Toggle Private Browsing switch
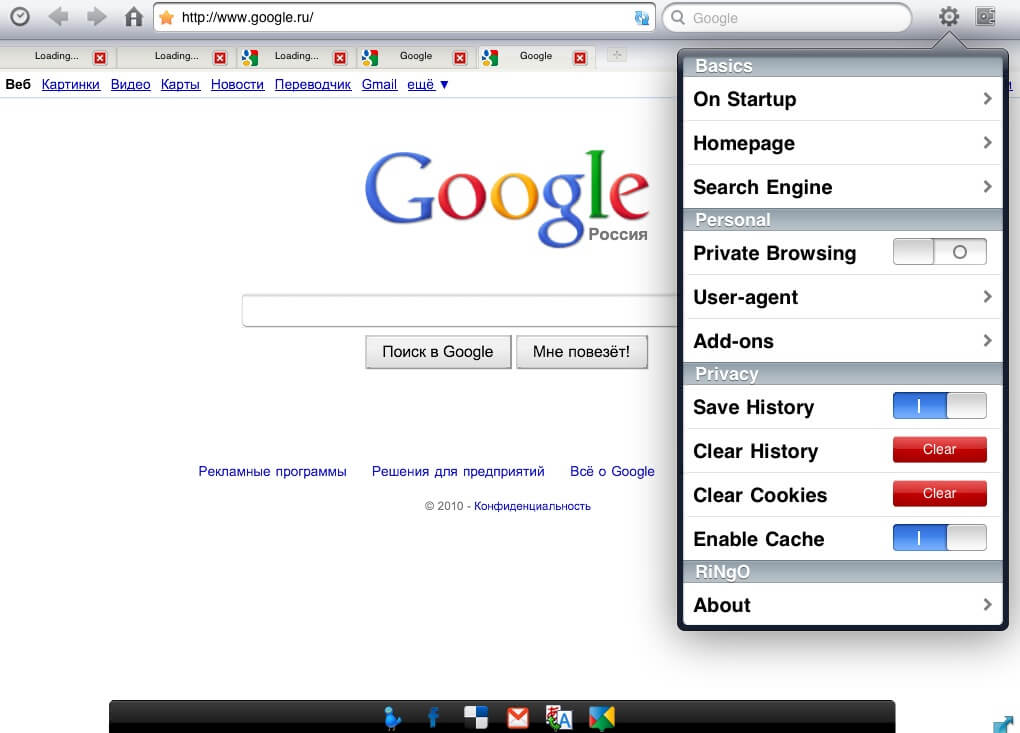 (x=939, y=252)
